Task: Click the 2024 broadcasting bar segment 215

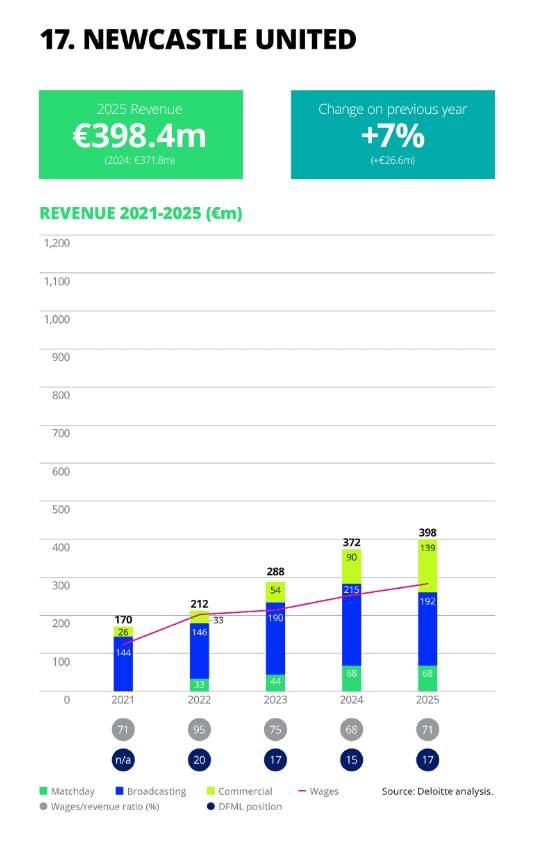Action: pyautogui.click(x=351, y=624)
